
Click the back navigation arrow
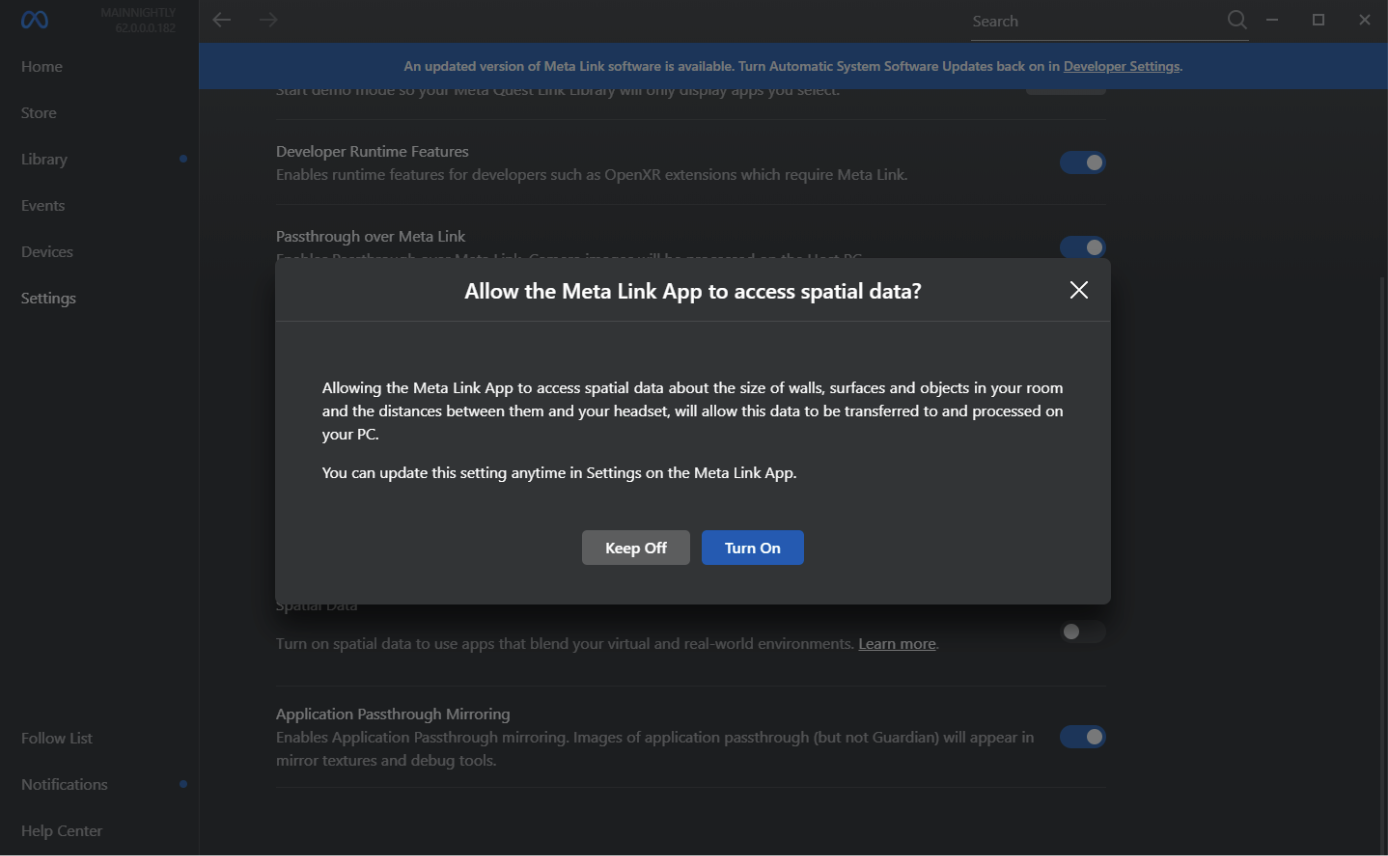tap(222, 20)
